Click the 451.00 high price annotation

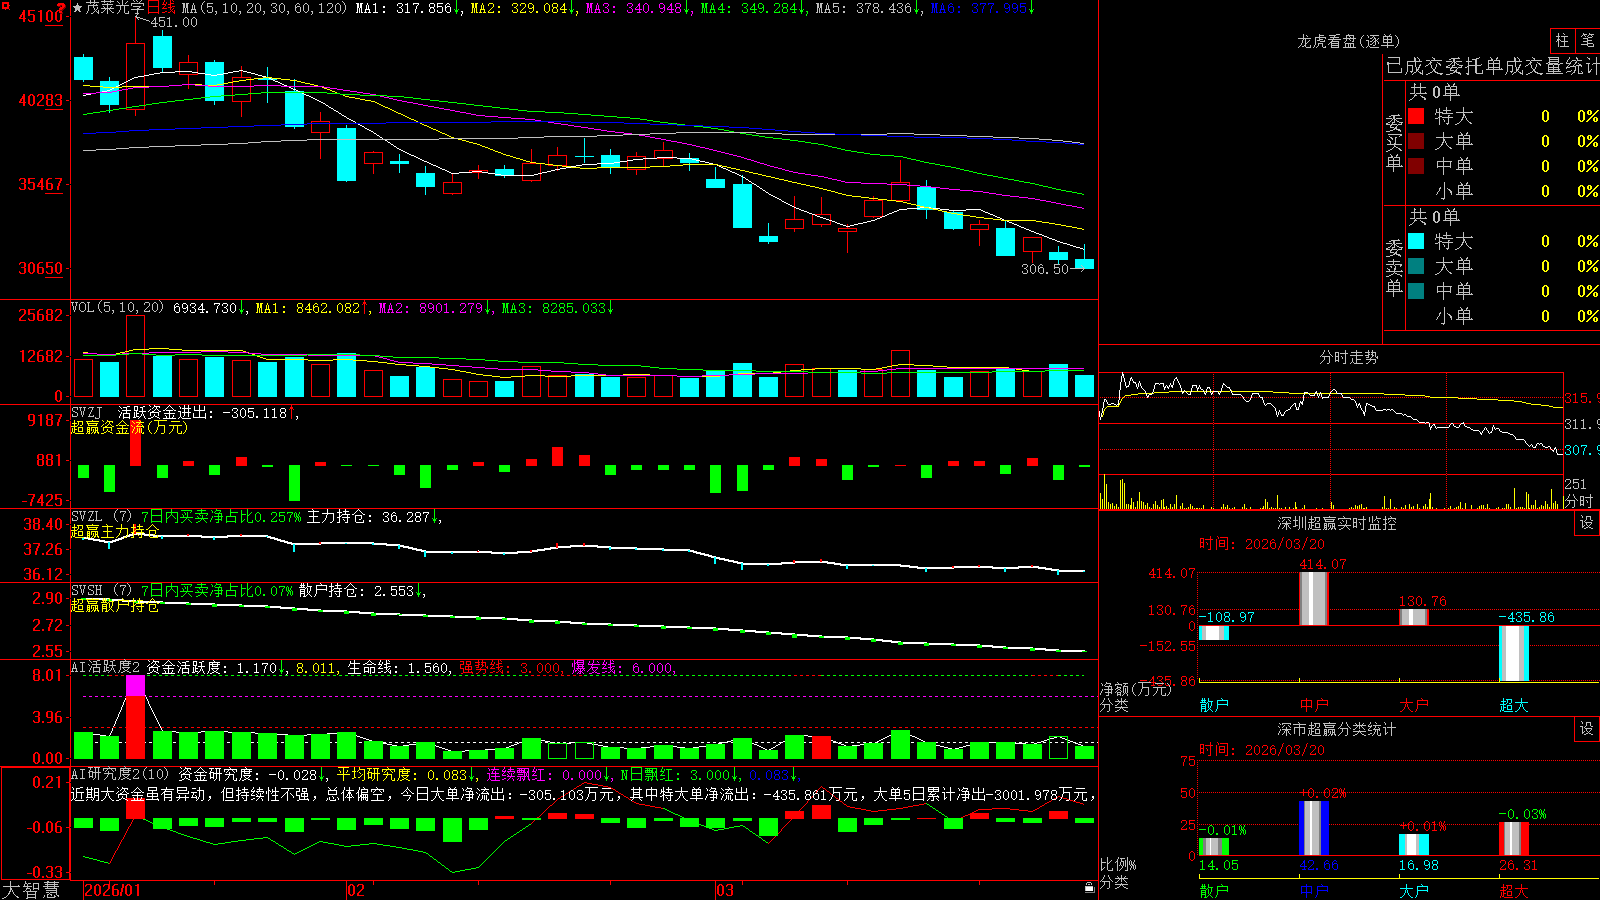click(x=174, y=23)
